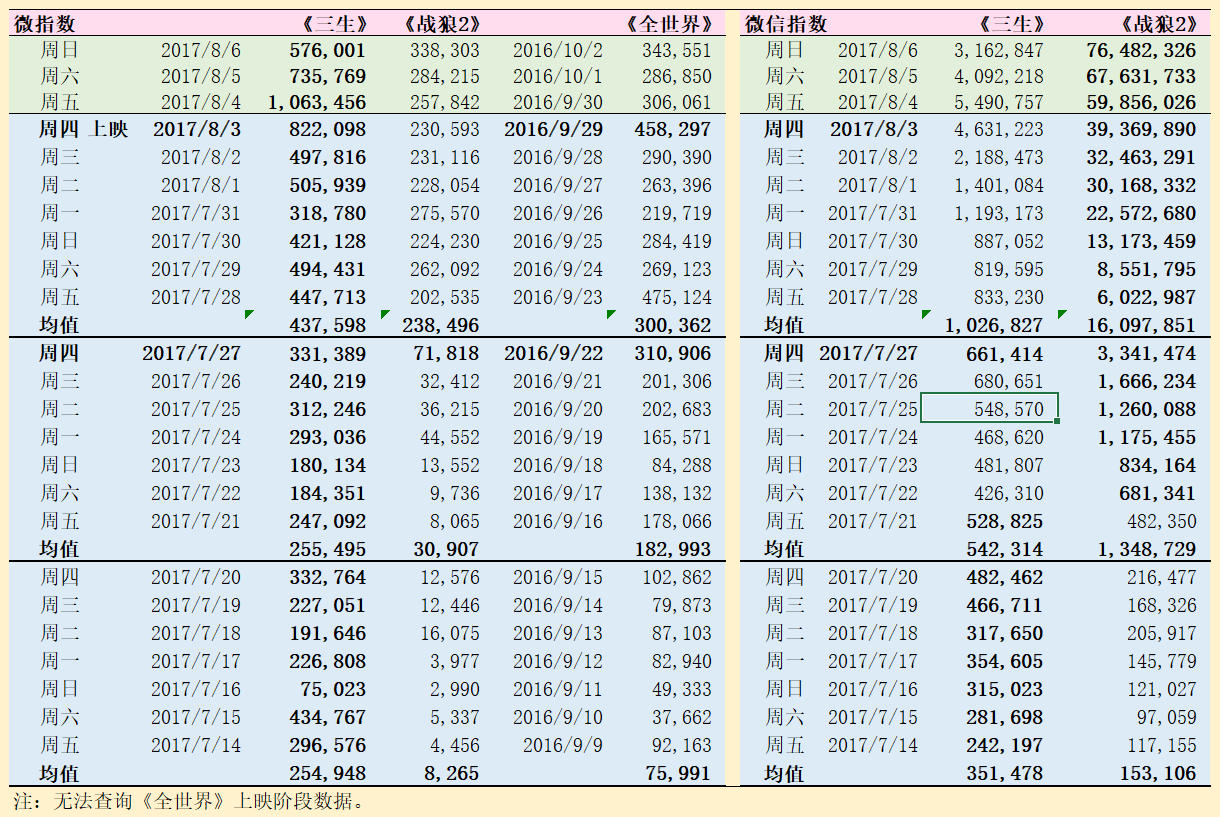Image resolution: width=1220 pixels, height=817 pixels.
Task: Select the small value 2,990
Action: [x=454, y=689]
